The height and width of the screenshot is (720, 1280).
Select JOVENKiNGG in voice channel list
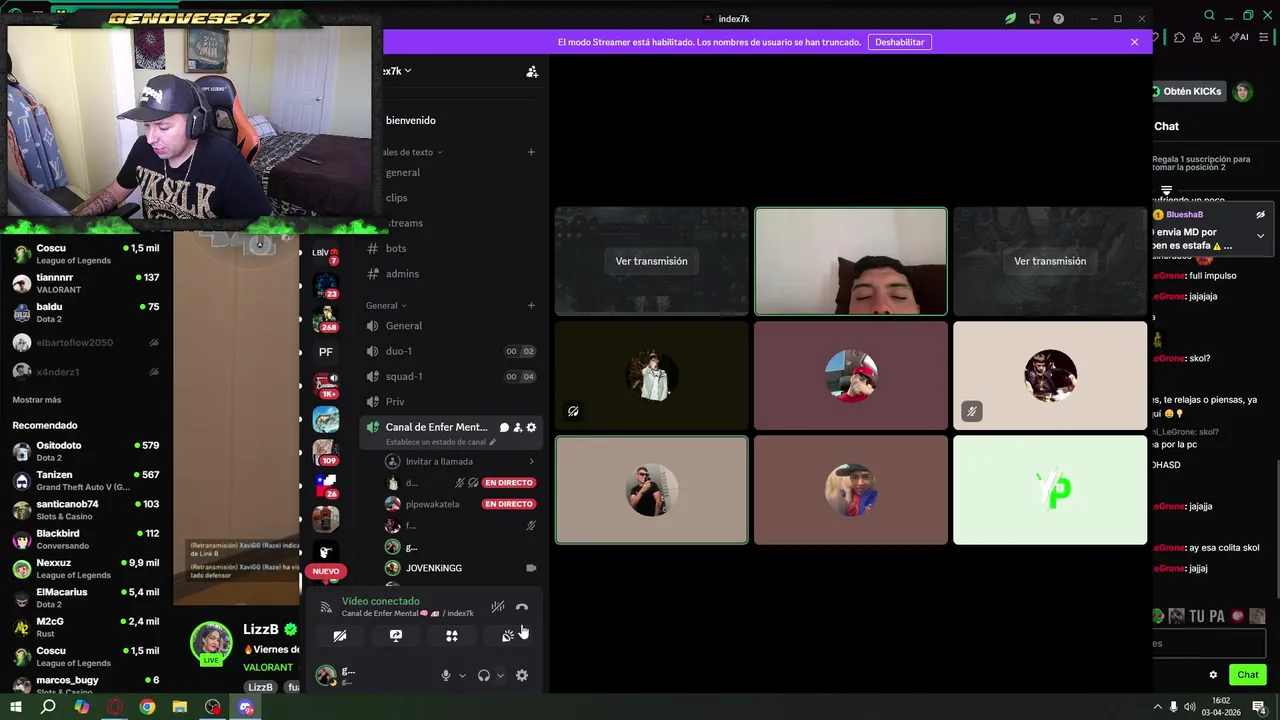[461, 568]
